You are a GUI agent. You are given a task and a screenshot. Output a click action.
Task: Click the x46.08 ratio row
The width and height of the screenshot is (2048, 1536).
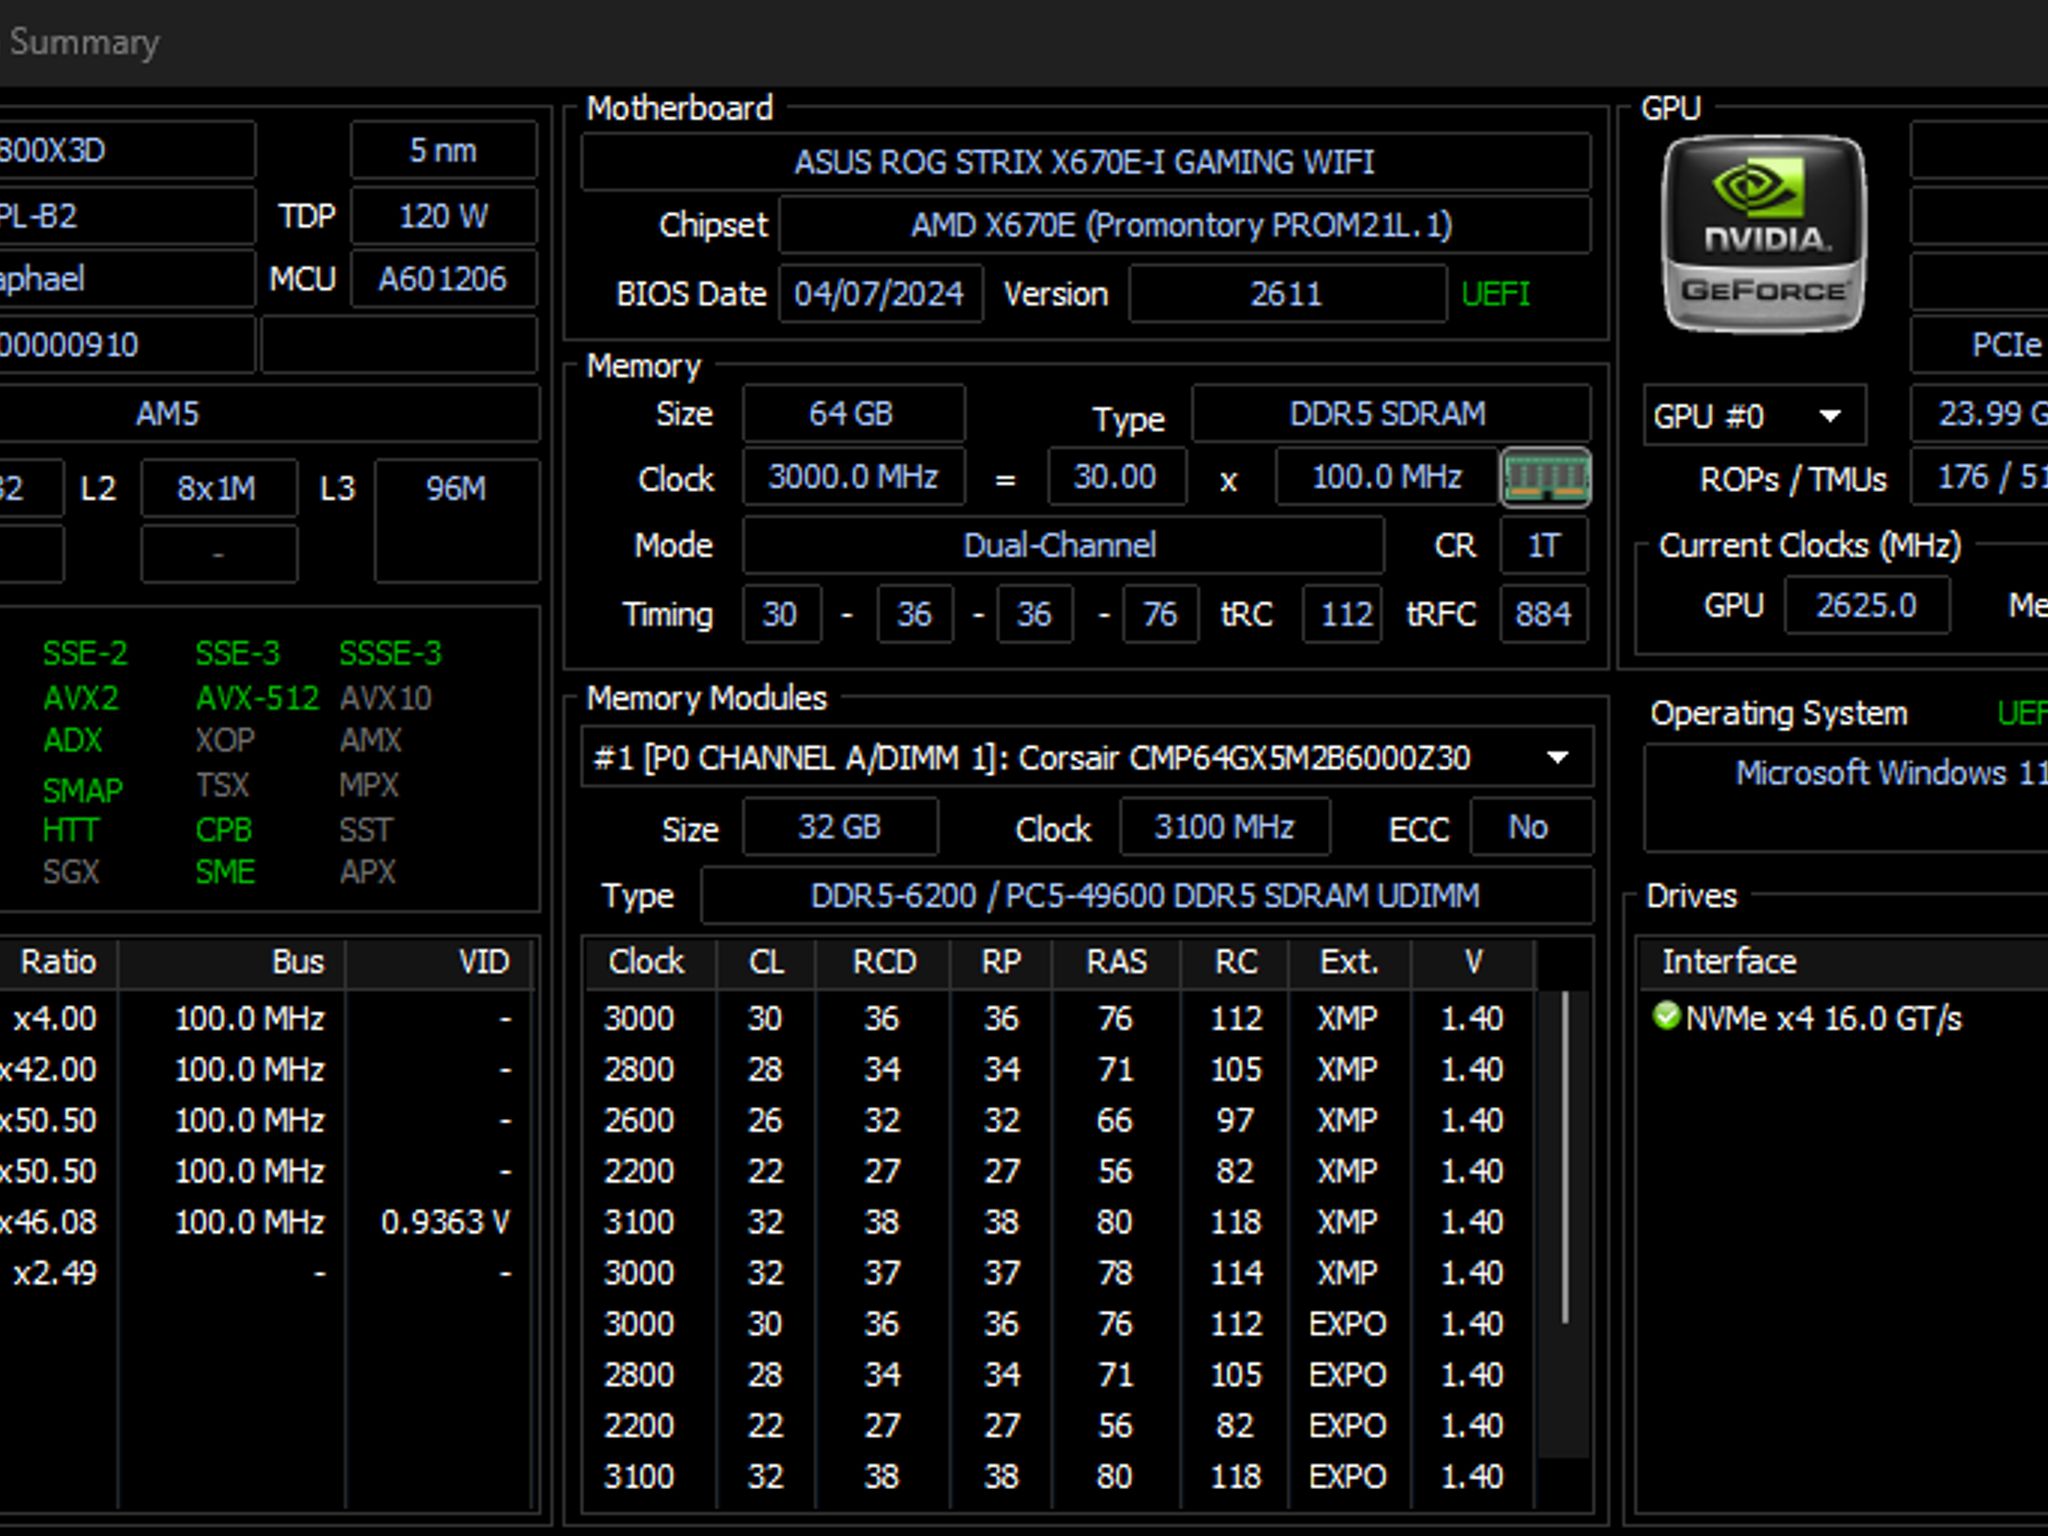tap(266, 1222)
